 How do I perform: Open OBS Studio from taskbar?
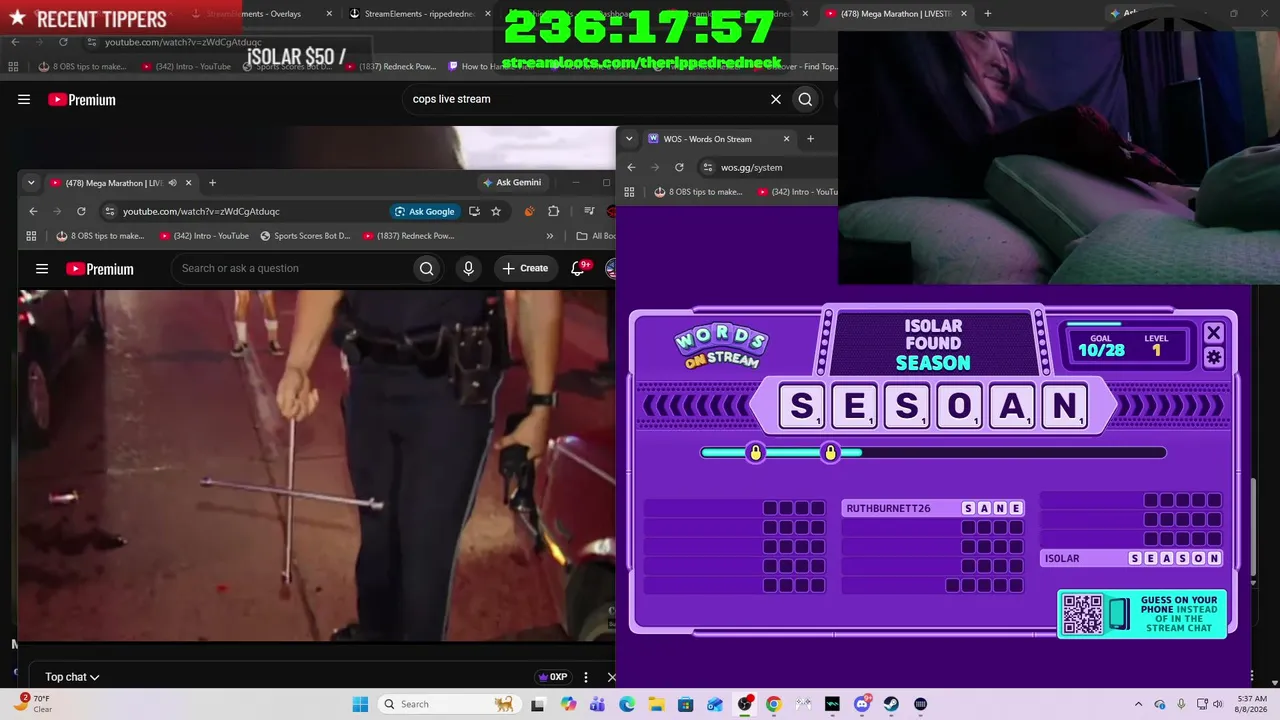pyautogui.click(x=745, y=704)
